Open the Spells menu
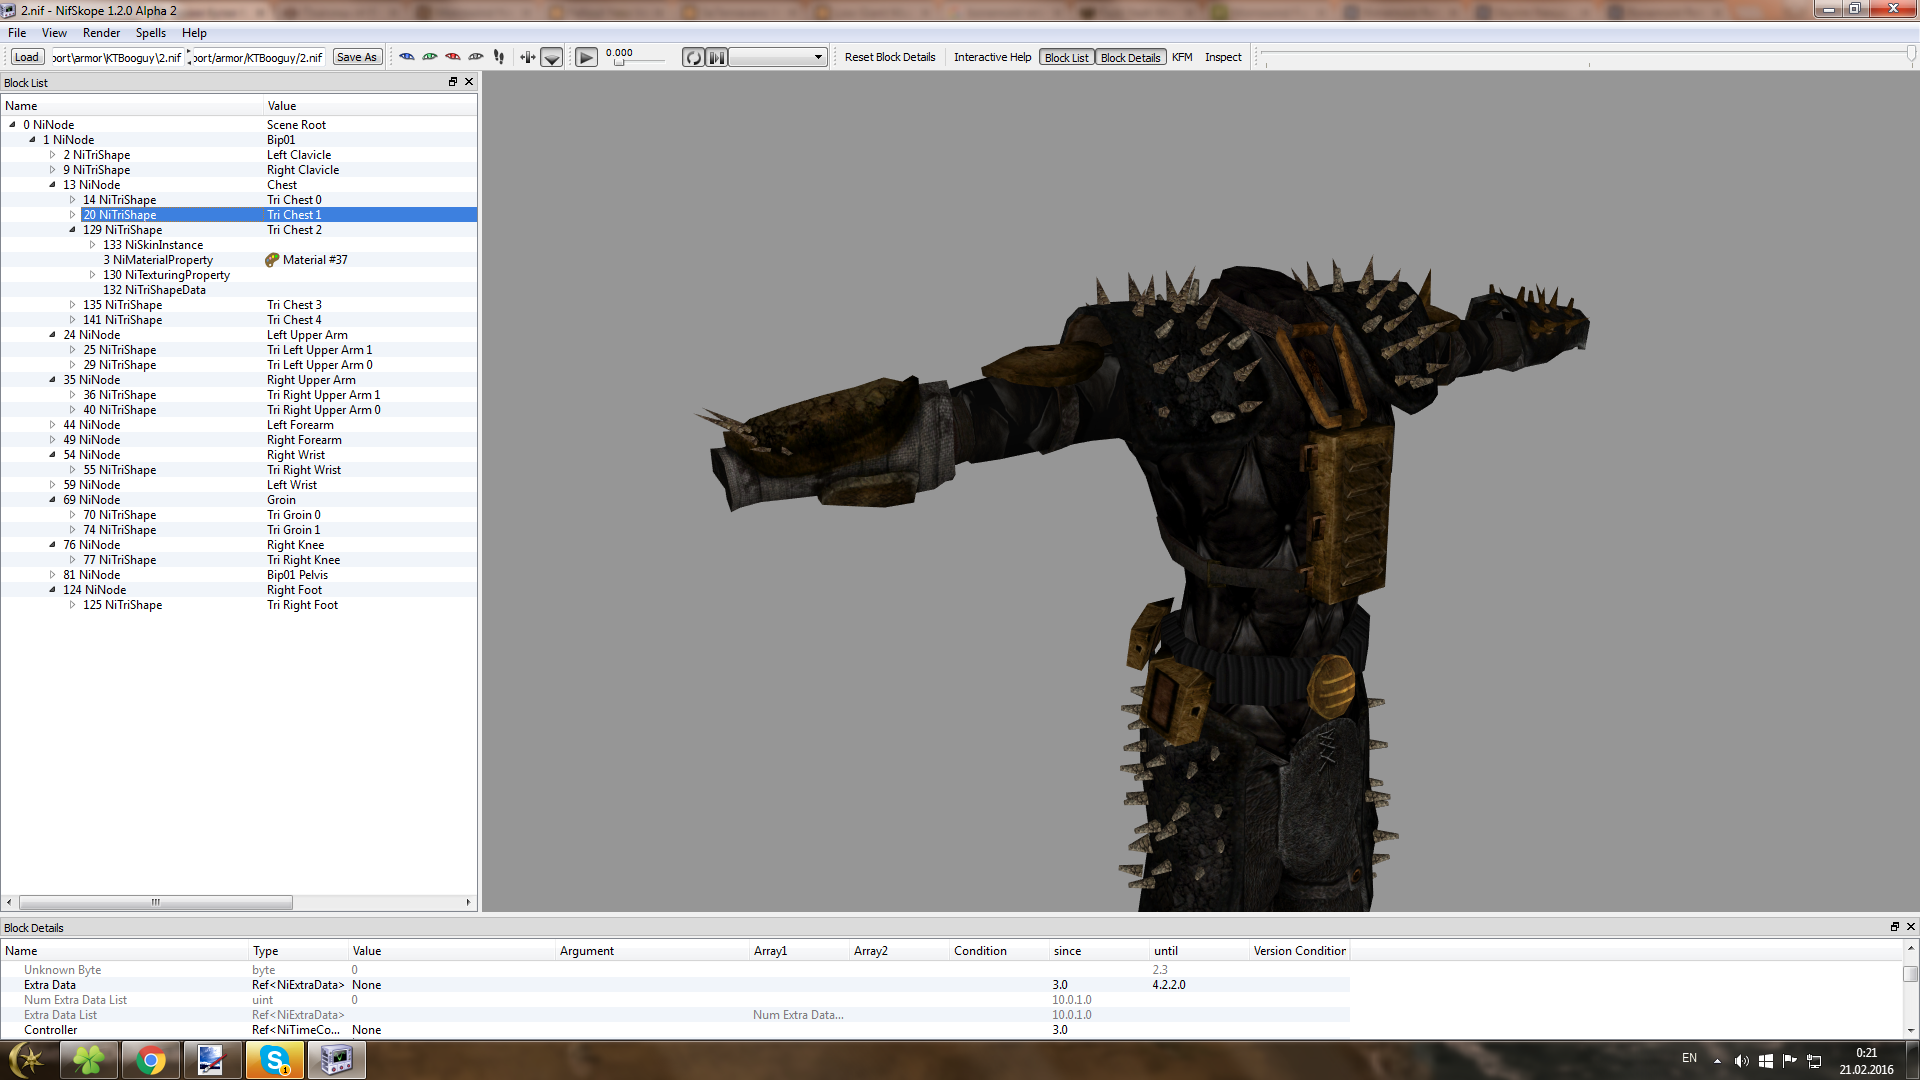 click(x=151, y=33)
